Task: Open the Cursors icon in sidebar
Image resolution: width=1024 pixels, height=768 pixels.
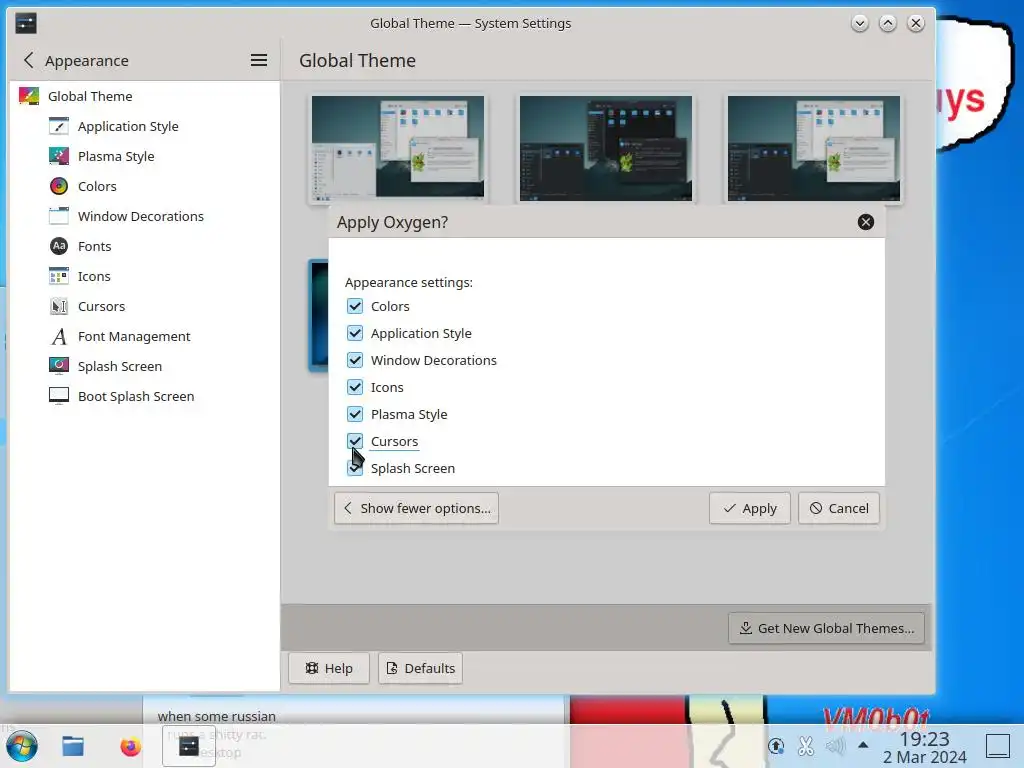Action: tap(59, 306)
